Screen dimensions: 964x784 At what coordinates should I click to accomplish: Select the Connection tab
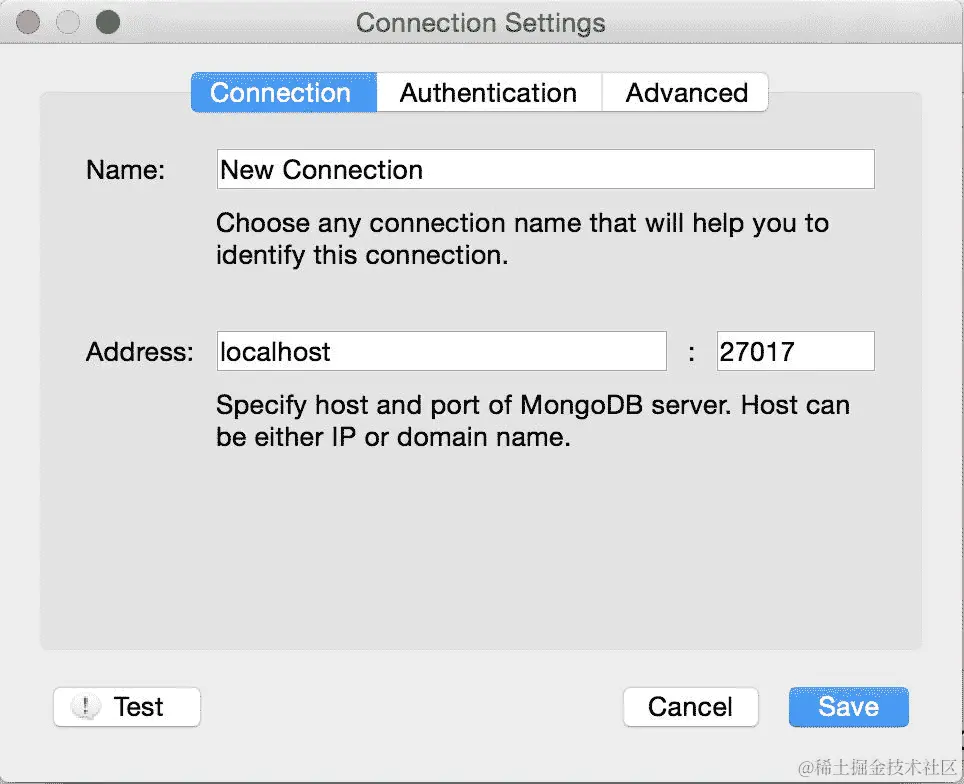coord(283,93)
